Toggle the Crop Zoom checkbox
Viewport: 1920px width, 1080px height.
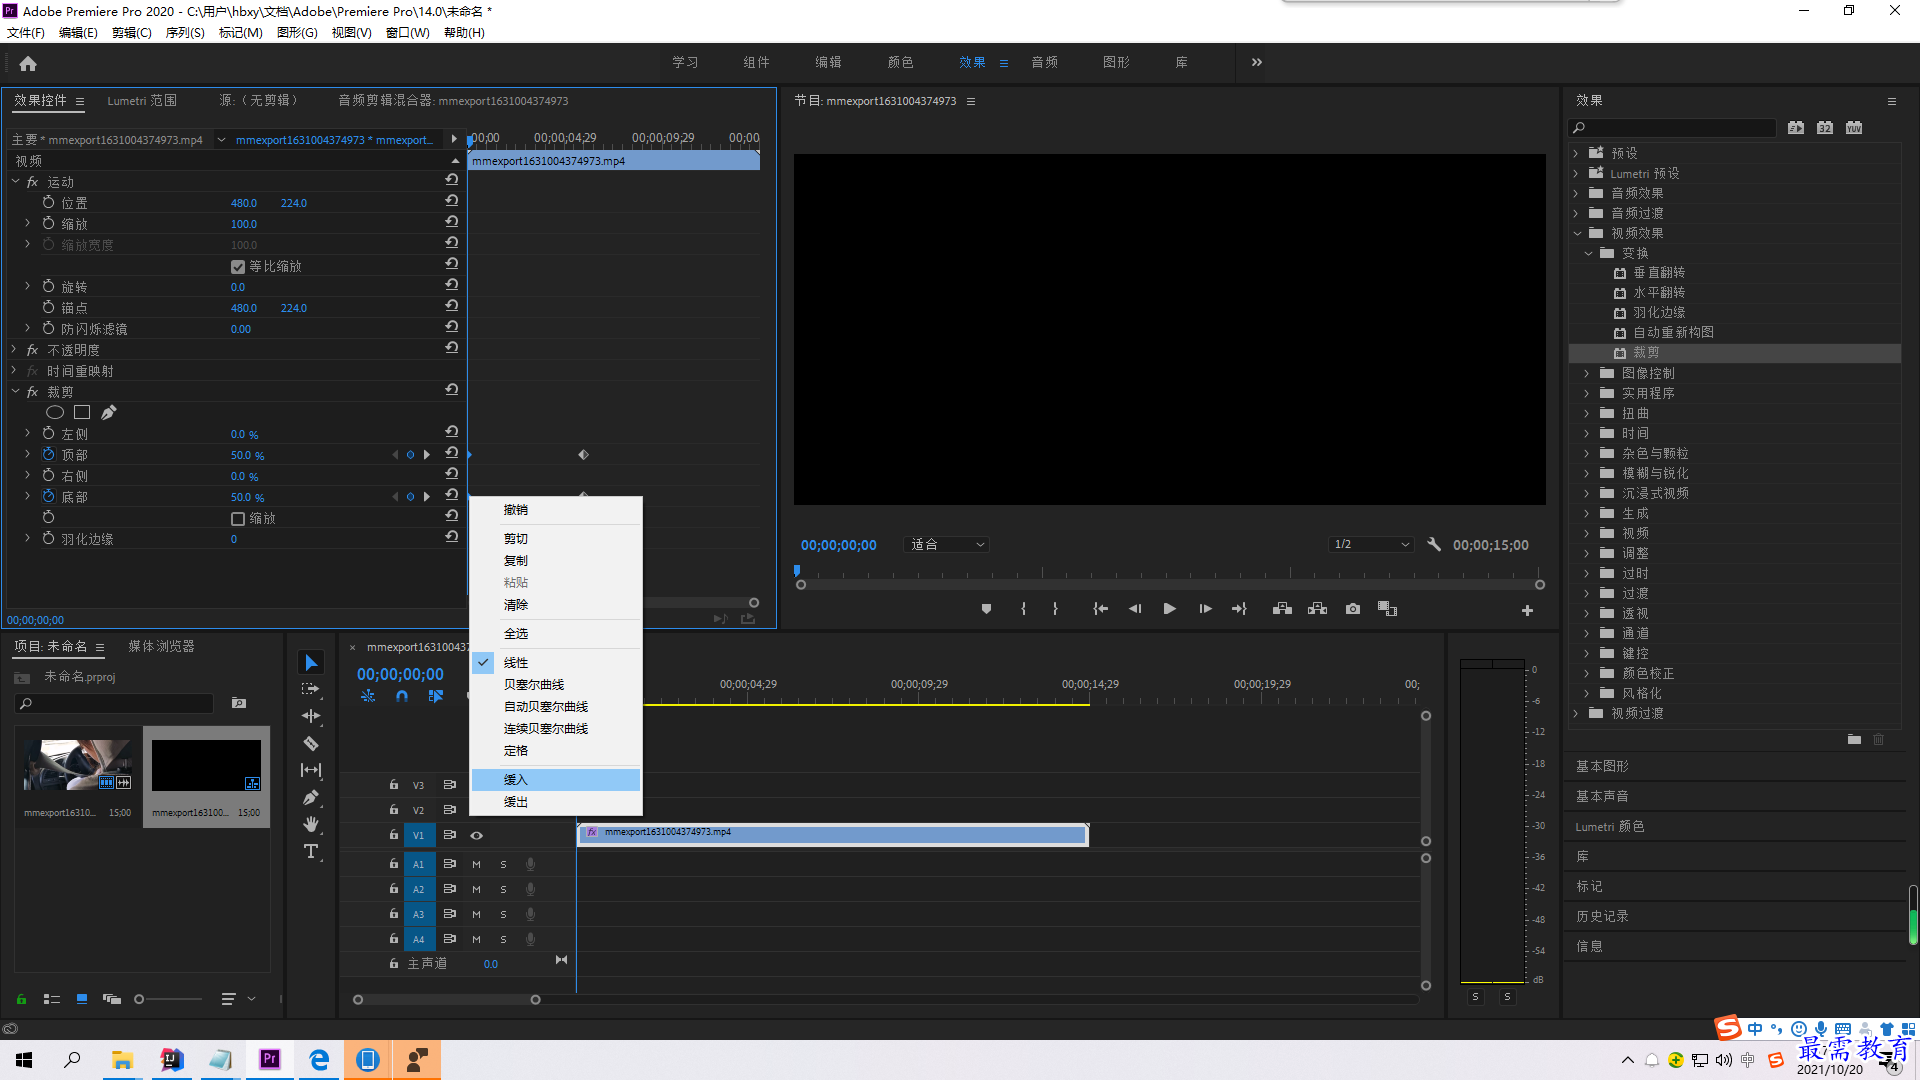point(238,519)
